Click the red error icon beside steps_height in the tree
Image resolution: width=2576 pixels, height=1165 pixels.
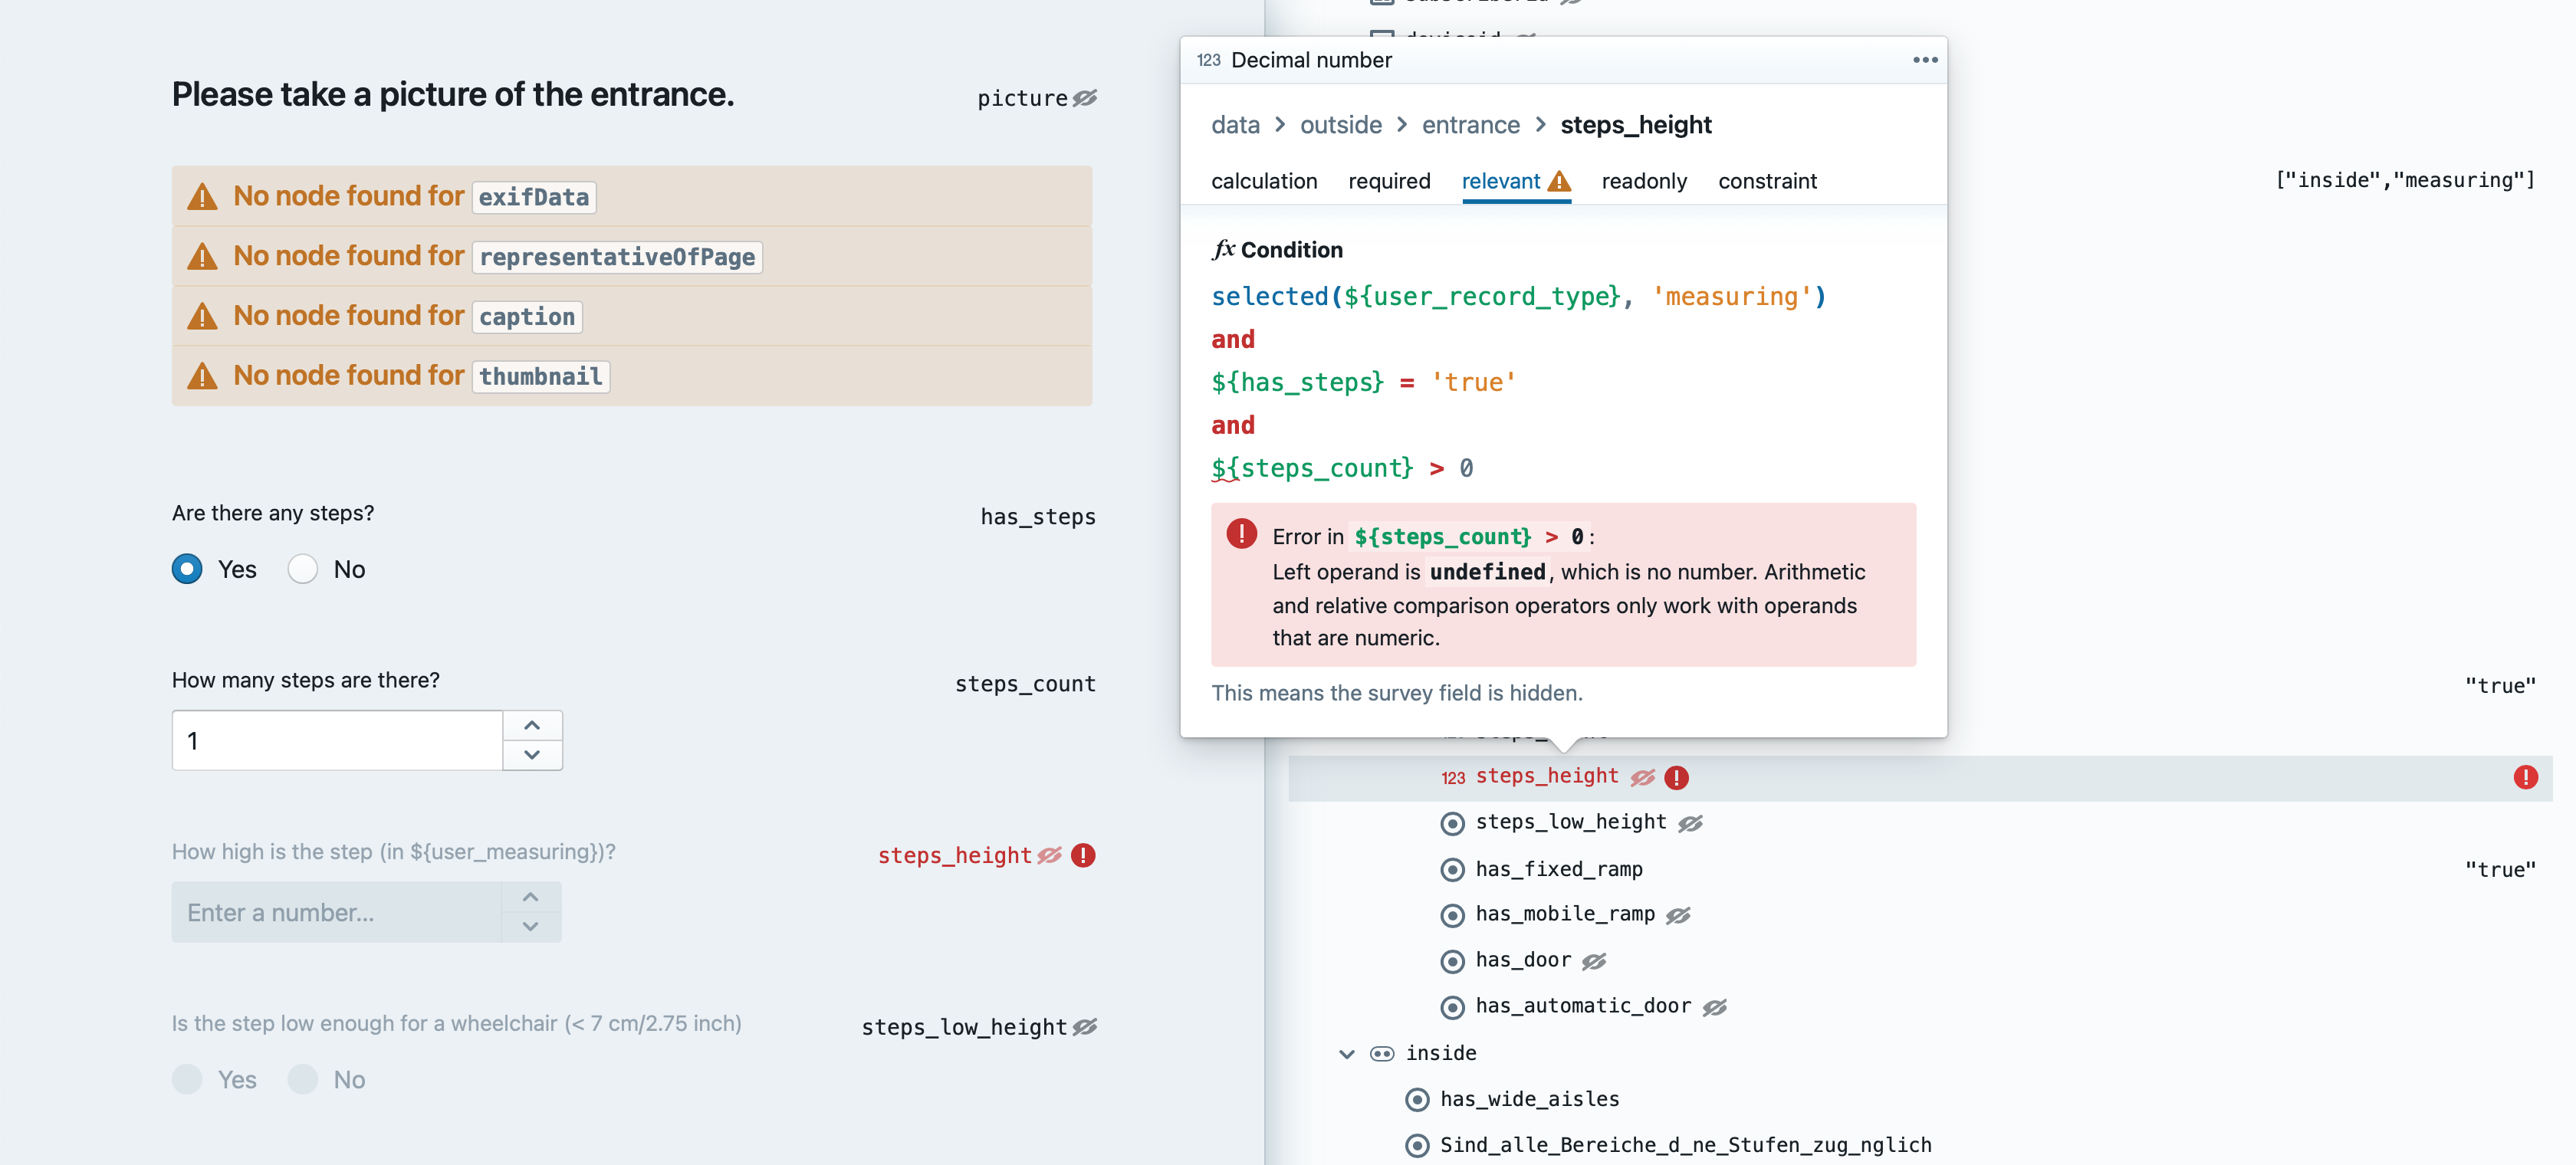pos(1676,777)
